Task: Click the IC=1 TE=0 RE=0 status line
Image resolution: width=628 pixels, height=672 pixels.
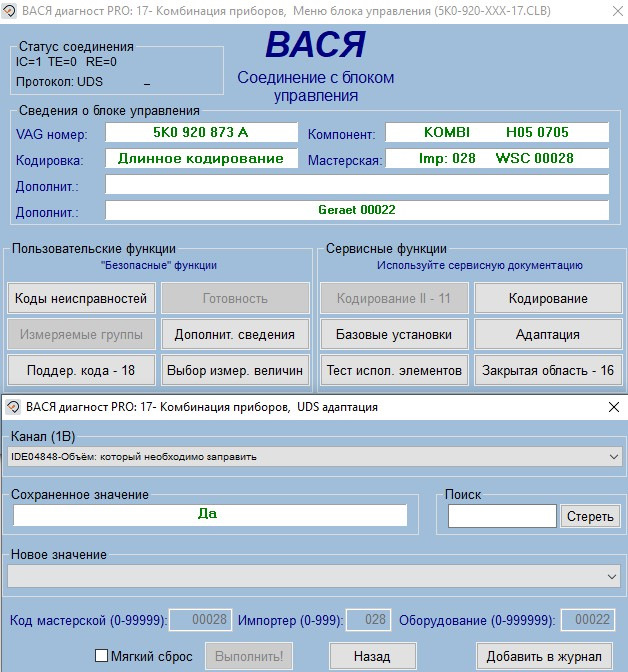Action: click(66, 62)
